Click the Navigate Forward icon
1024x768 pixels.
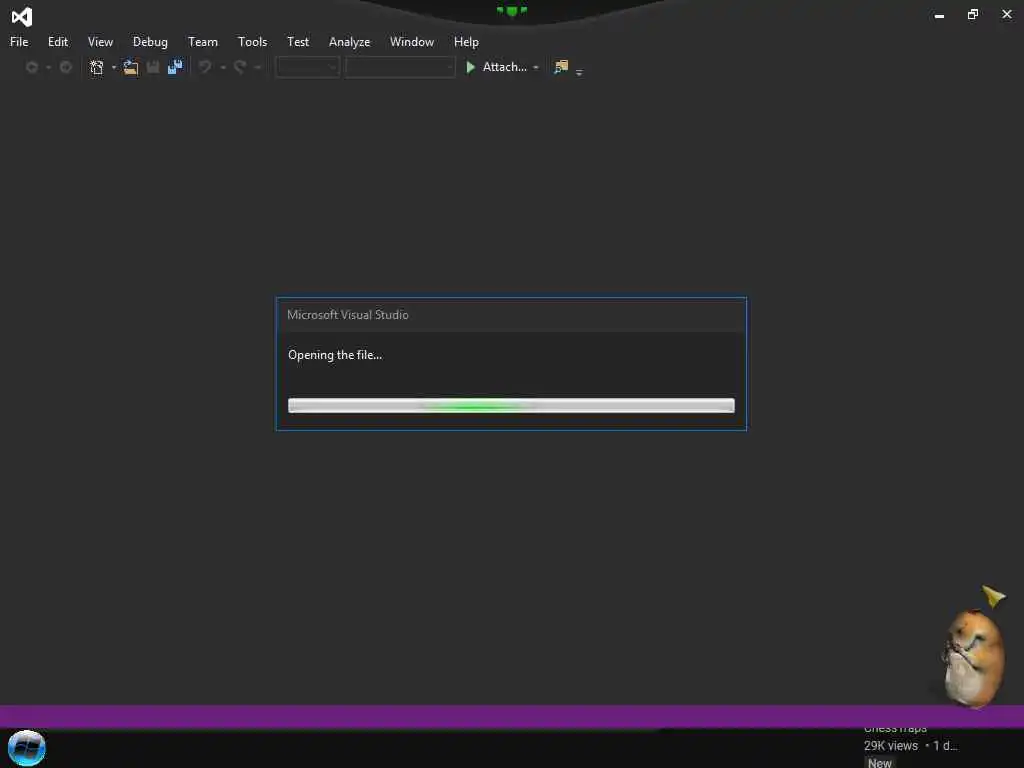(x=65, y=67)
